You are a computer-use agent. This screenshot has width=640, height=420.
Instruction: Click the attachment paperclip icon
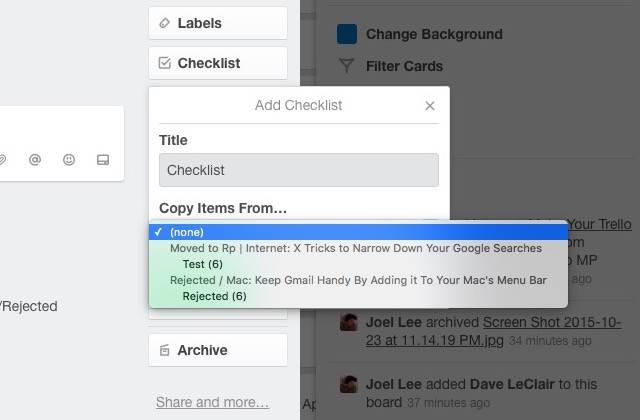(2, 160)
